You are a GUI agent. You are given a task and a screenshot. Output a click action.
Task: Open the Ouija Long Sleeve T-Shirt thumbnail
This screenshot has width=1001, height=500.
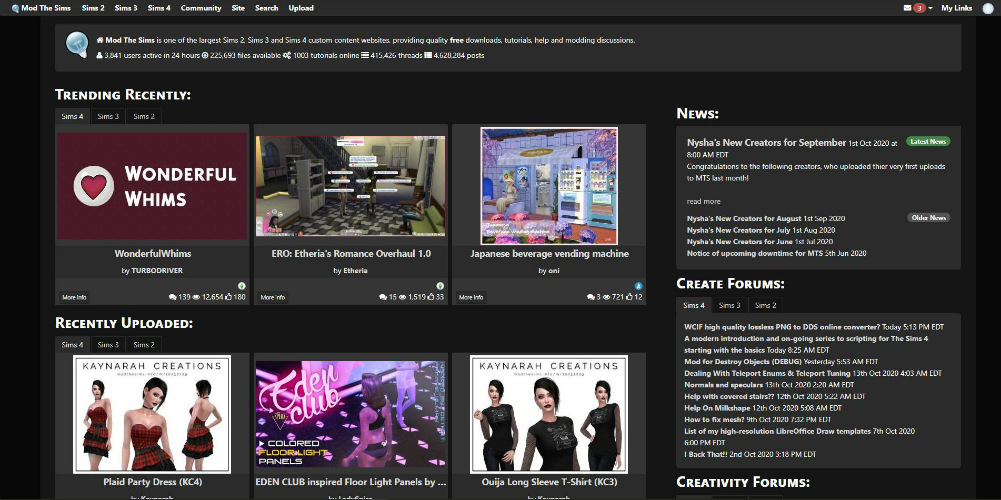coord(549,414)
